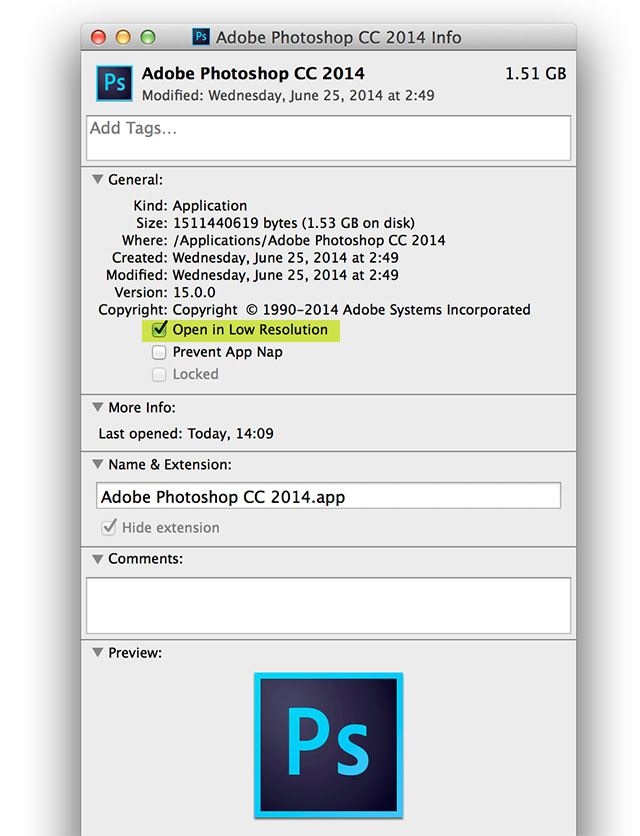Image resolution: width=640 pixels, height=836 pixels.
Task: Click the Last opened: Today, 14:09 text
Action: (x=186, y=433)
